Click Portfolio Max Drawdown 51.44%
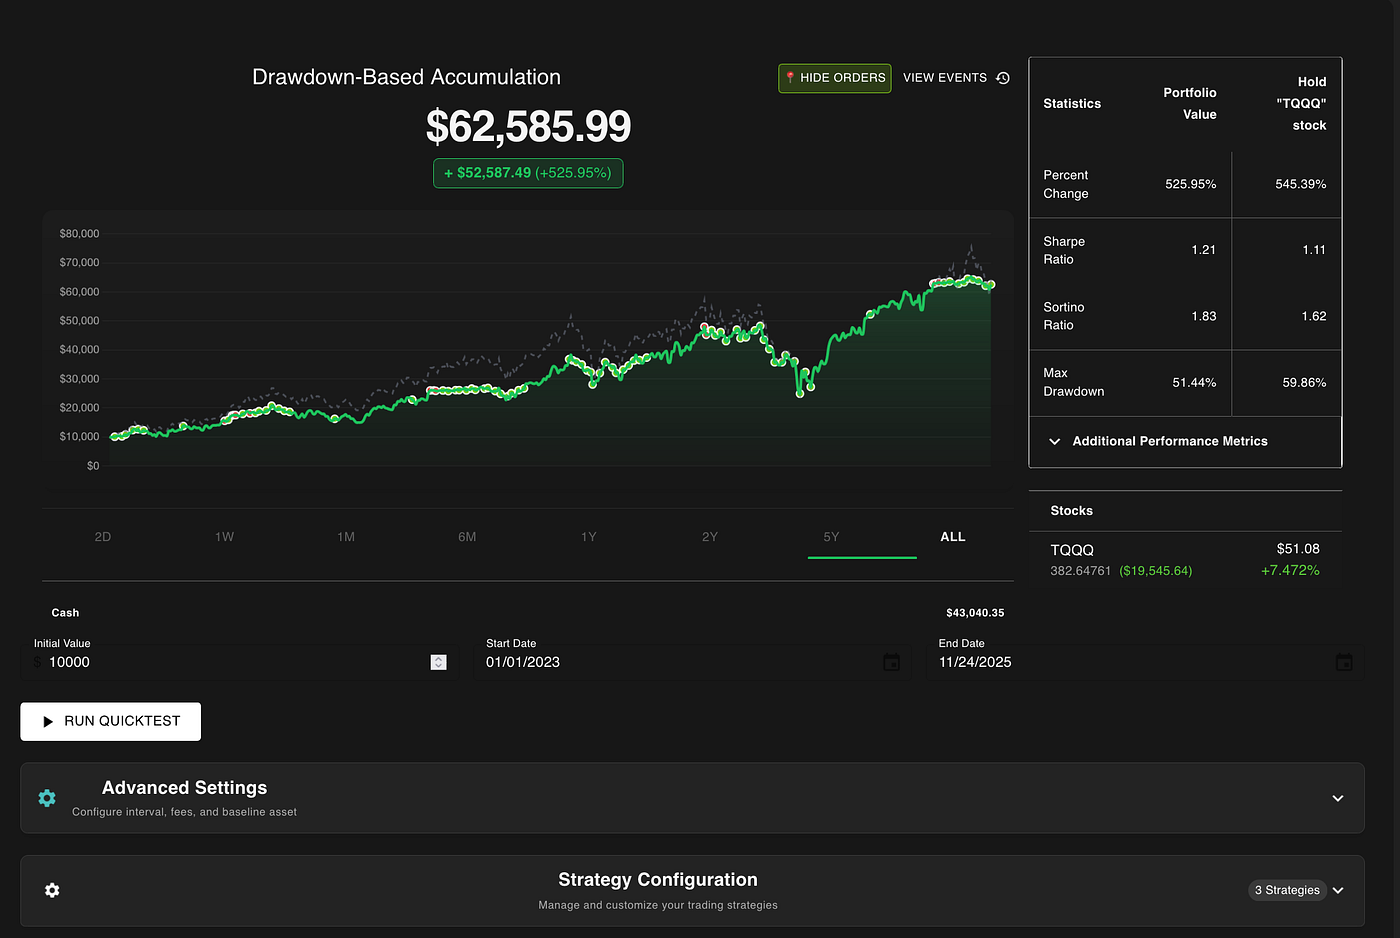The width and height of the screenshot is (1400, 938). (x=1194, y=383)
